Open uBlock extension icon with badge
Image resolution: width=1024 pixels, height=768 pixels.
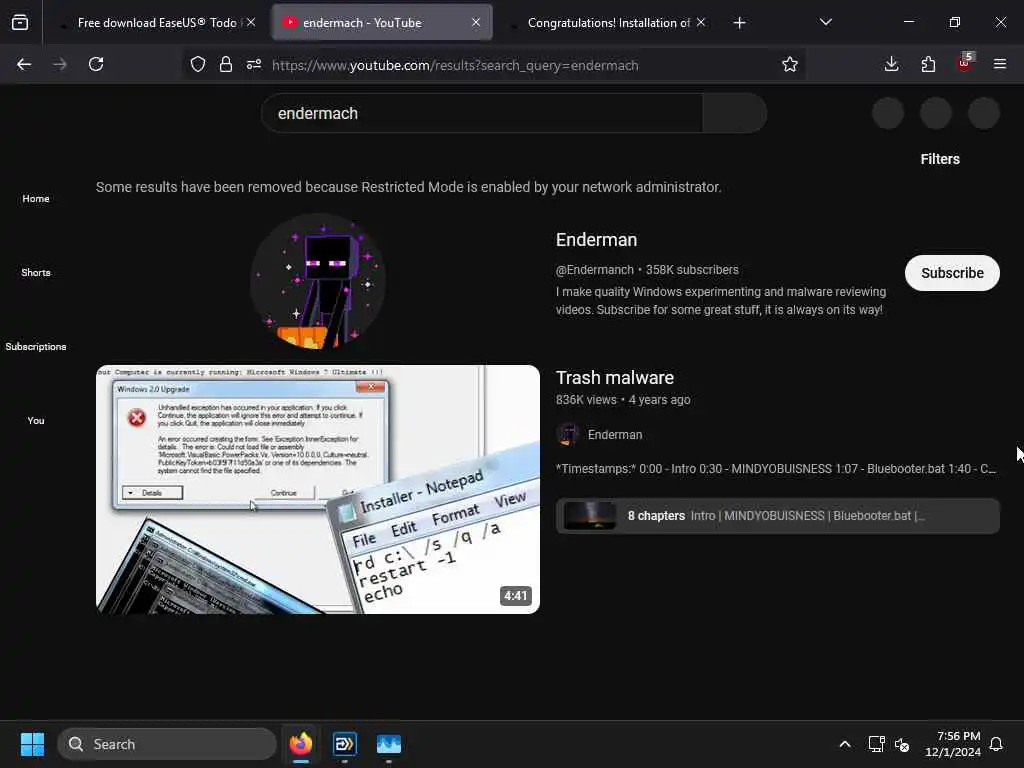(965, 63)
